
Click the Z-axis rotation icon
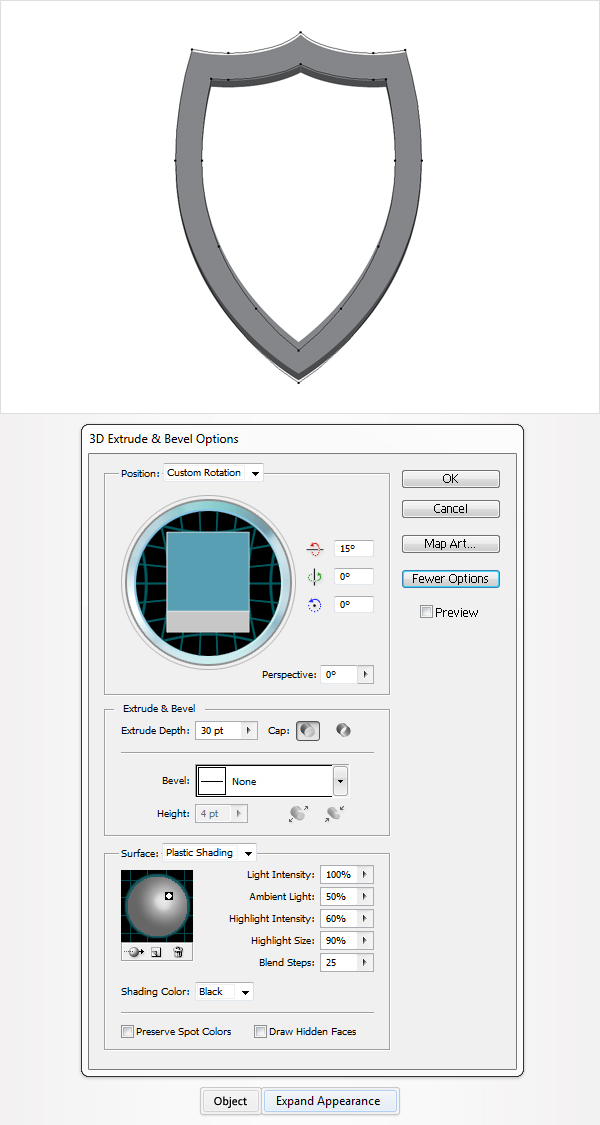(314, 605)
